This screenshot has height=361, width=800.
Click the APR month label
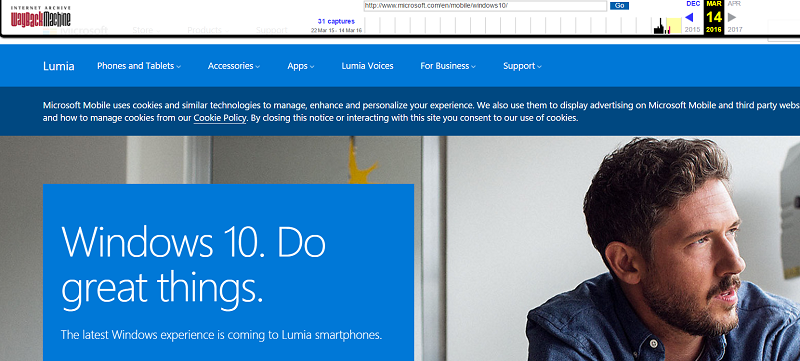tap(734, 4)
